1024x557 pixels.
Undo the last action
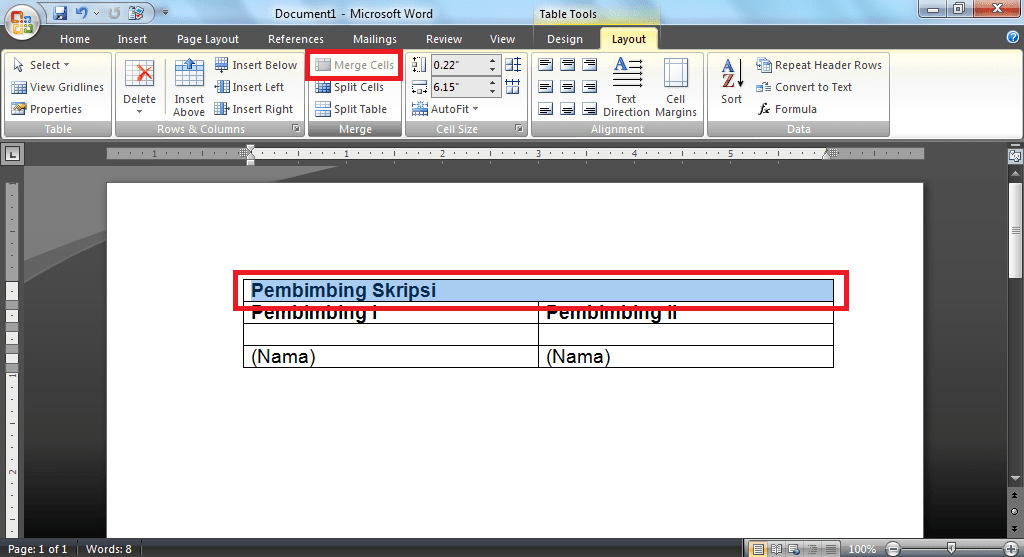(x=81, y=12)
